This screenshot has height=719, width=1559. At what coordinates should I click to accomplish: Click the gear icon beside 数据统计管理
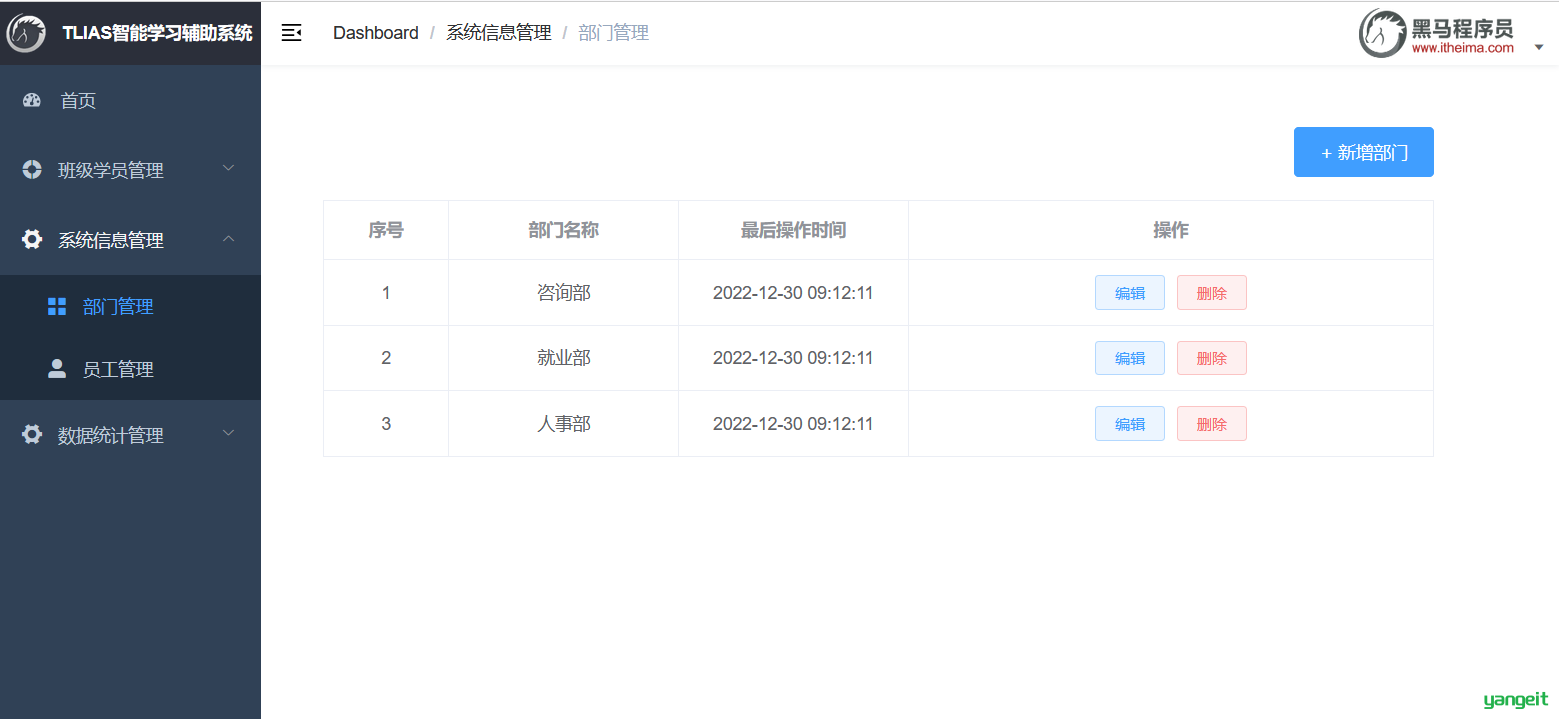(x=32, y=435)
